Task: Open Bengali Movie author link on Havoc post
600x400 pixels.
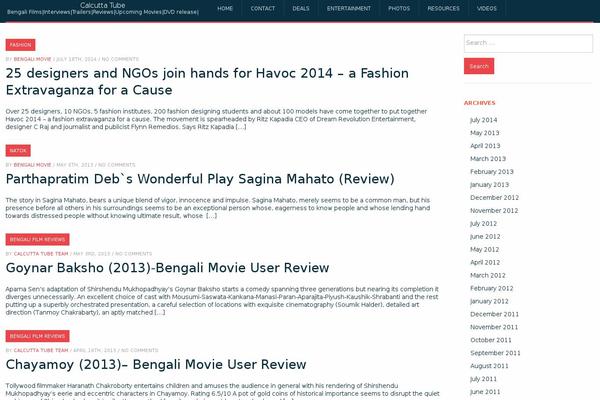Action: point(32,59)
